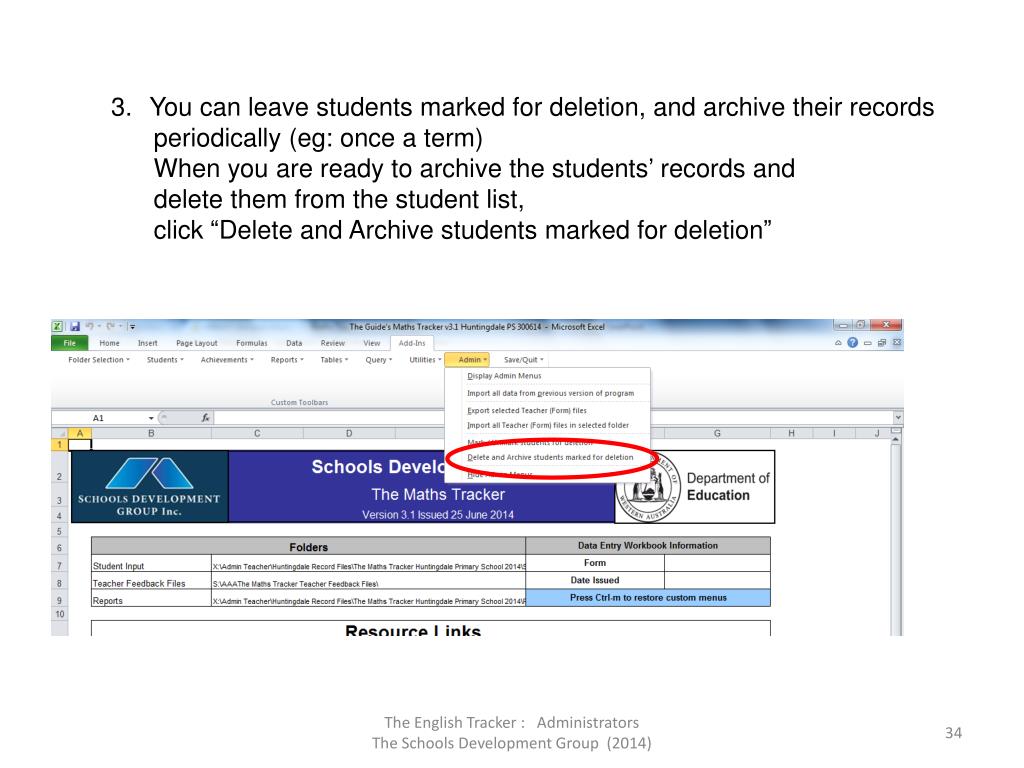Image resolution: width=1024 pixels, height=768 pixels.
Task: Click the Save icon in Quick Access Toolbar
Action: [74, 327]
